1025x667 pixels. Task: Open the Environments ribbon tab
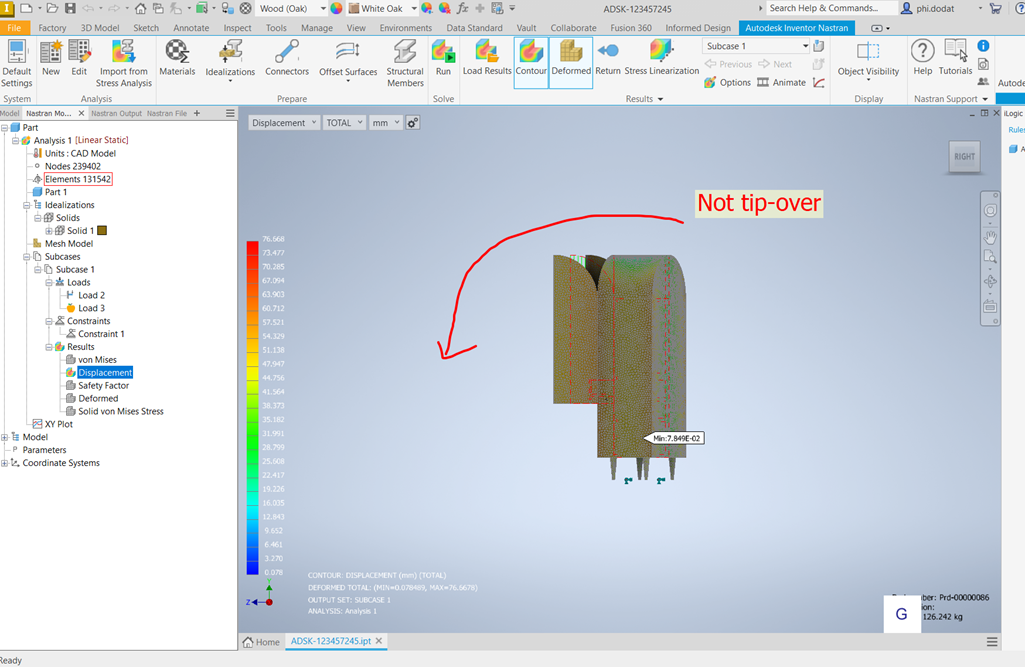(406, 27)
